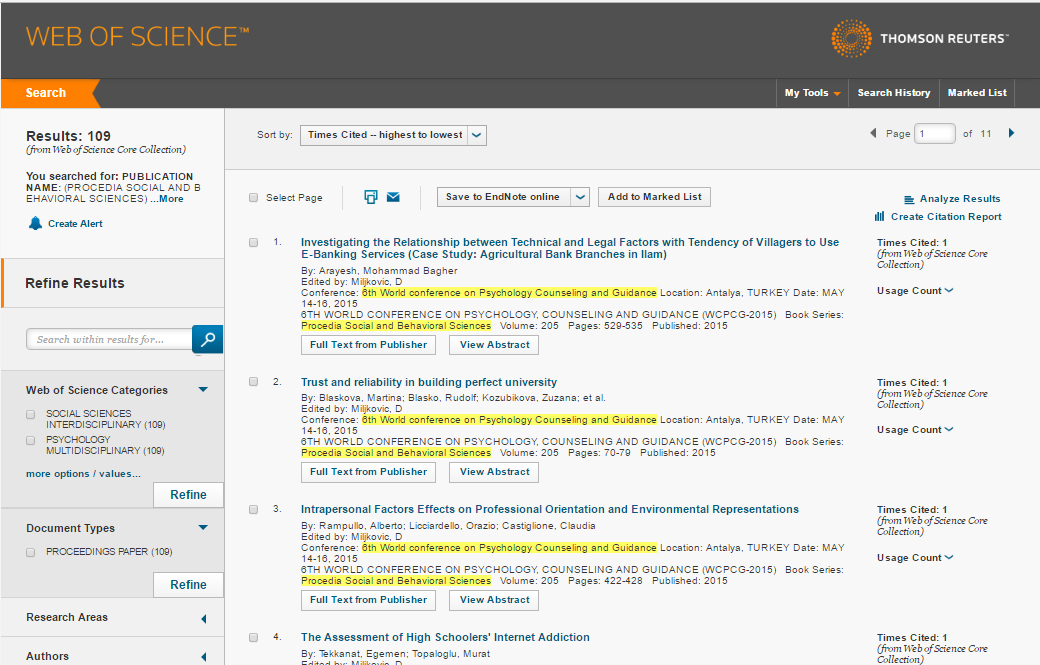Click the email results envelope icon
The image size is (1040, 665).
(393, 197)
